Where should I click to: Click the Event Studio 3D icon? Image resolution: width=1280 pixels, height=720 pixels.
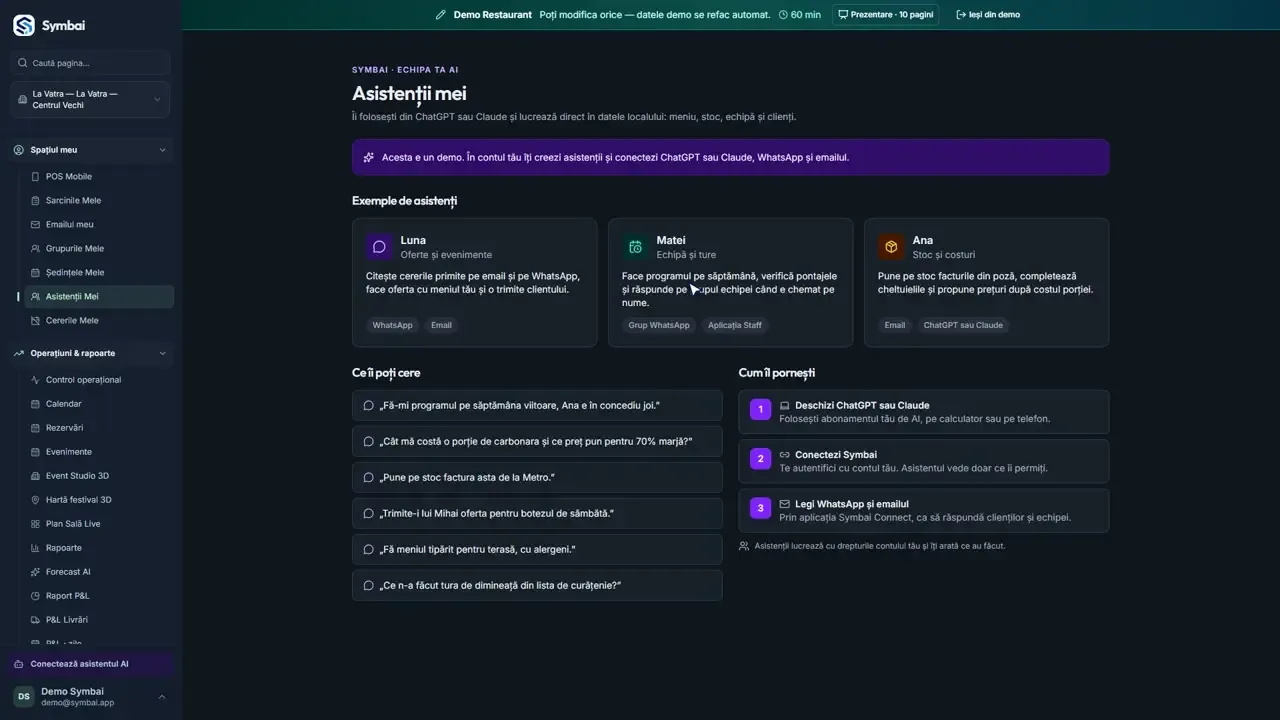pyautogui.click(x=36, y=476)
